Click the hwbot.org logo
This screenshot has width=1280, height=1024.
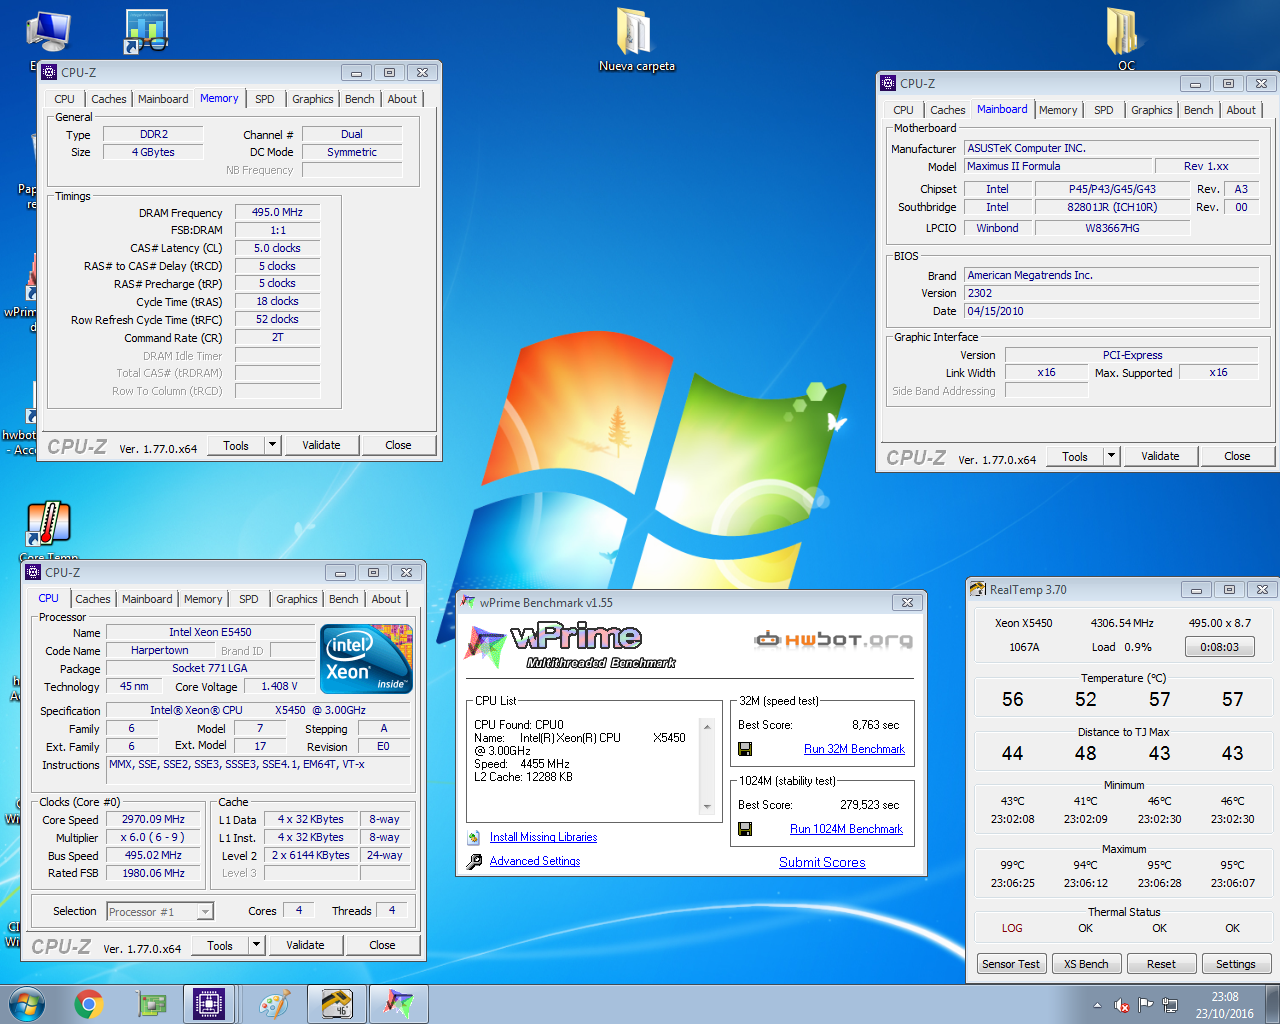(834, 640)
